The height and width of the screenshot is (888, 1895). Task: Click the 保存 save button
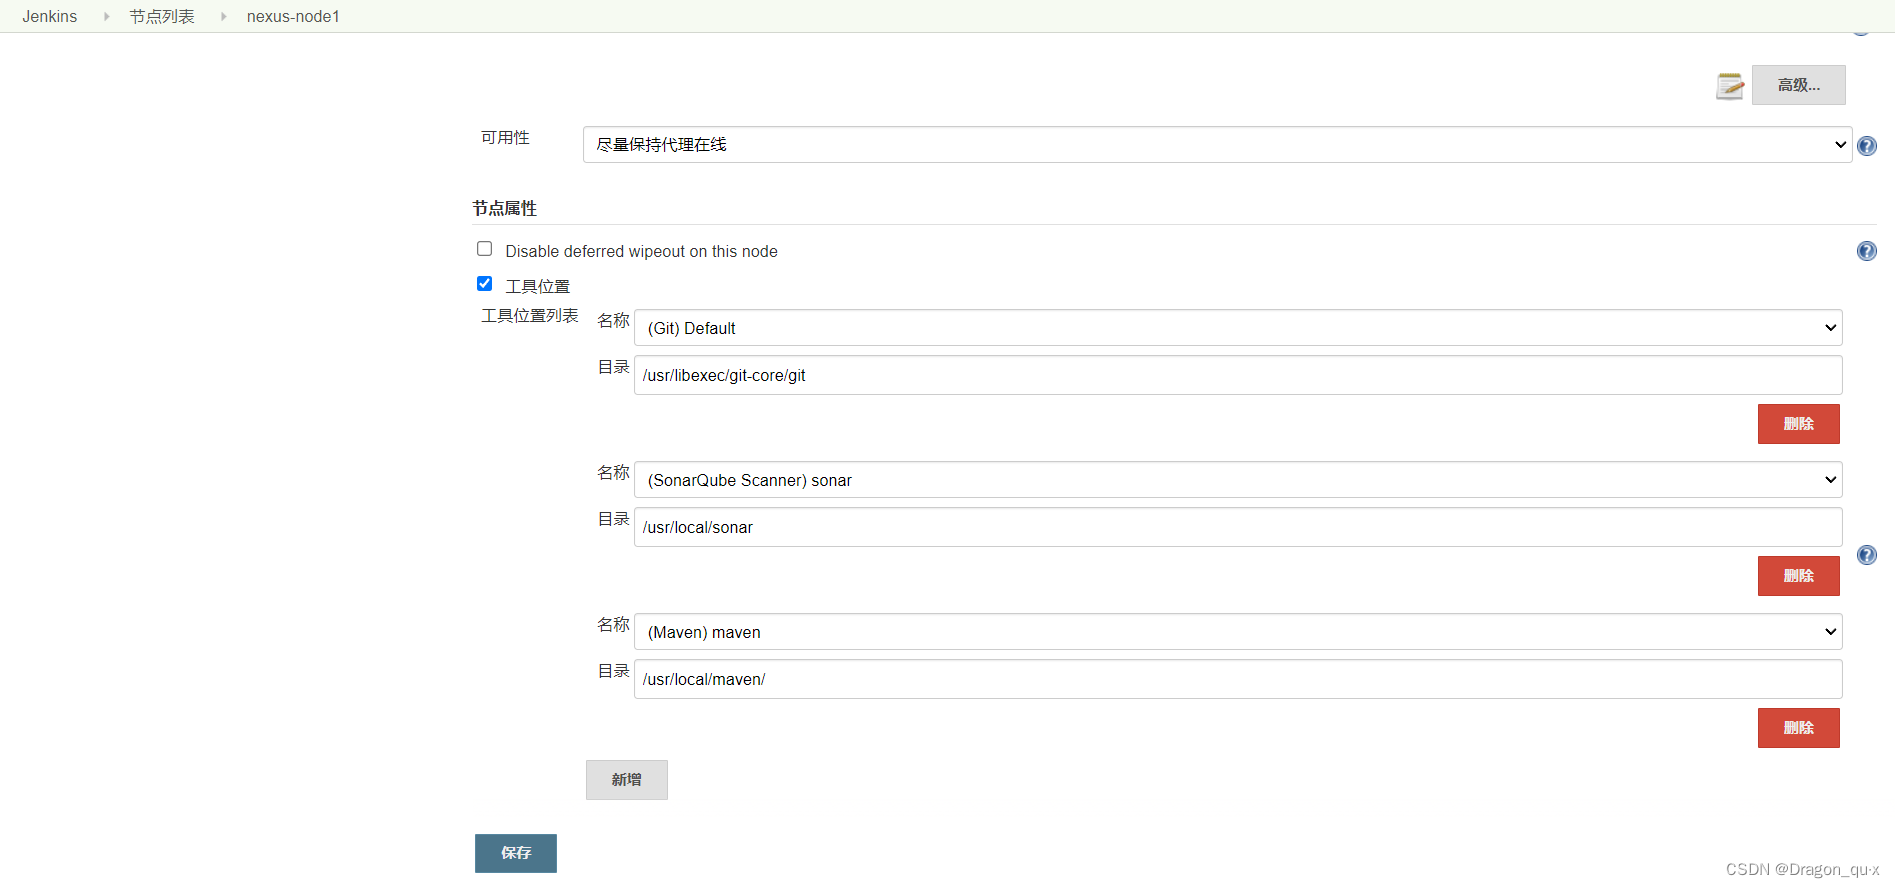point(516,853)
